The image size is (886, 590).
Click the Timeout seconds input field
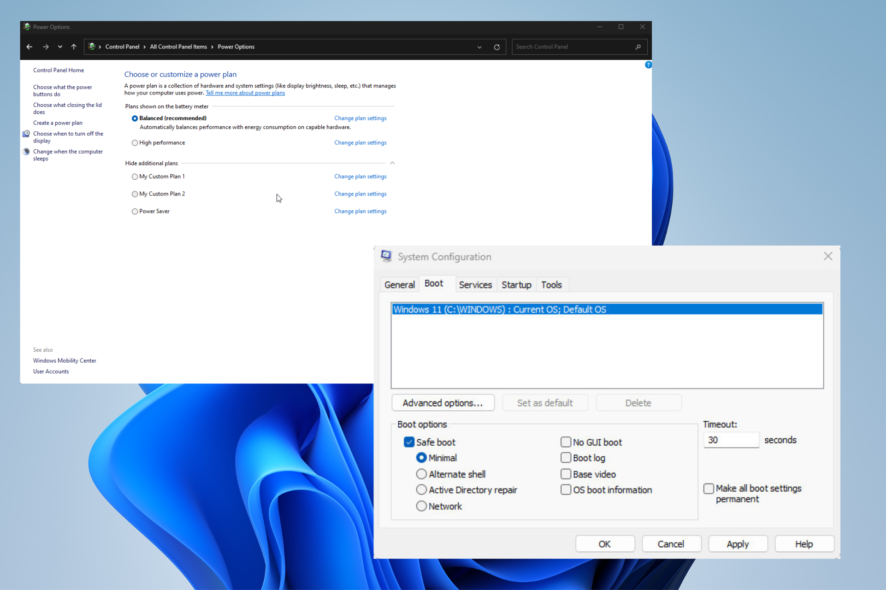pos(731,440)
